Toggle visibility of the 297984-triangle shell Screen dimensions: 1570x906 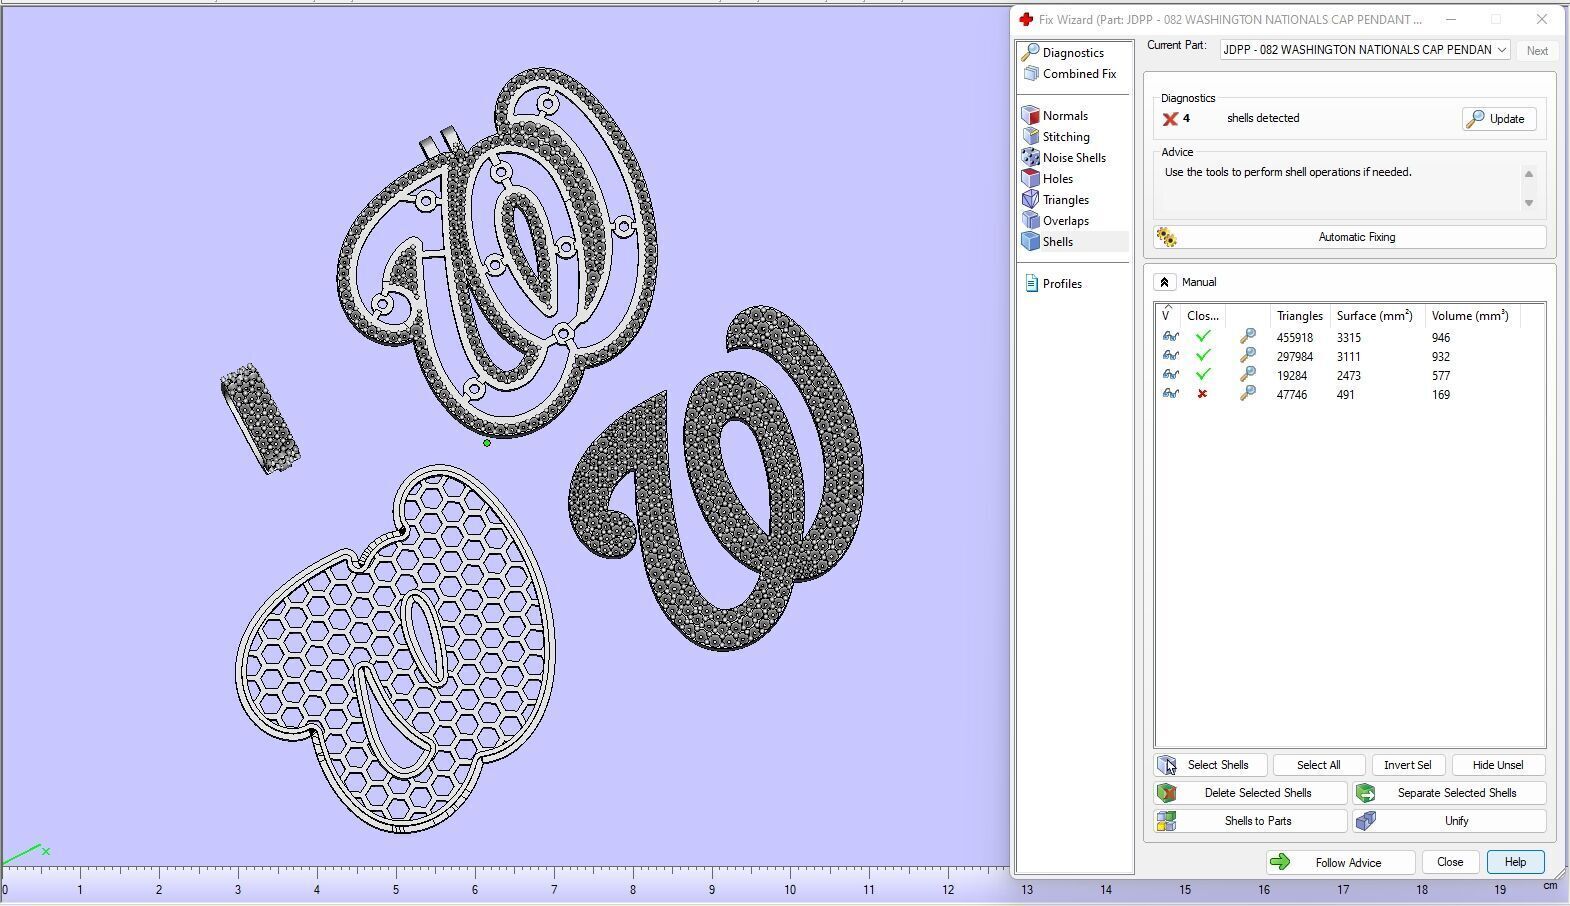(1170, 357)
